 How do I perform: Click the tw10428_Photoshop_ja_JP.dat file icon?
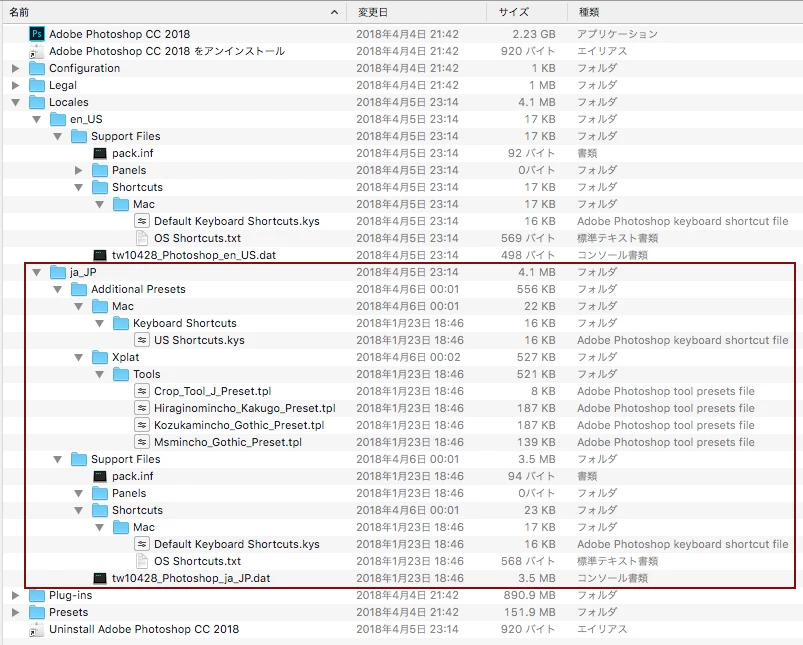(100, 578)
